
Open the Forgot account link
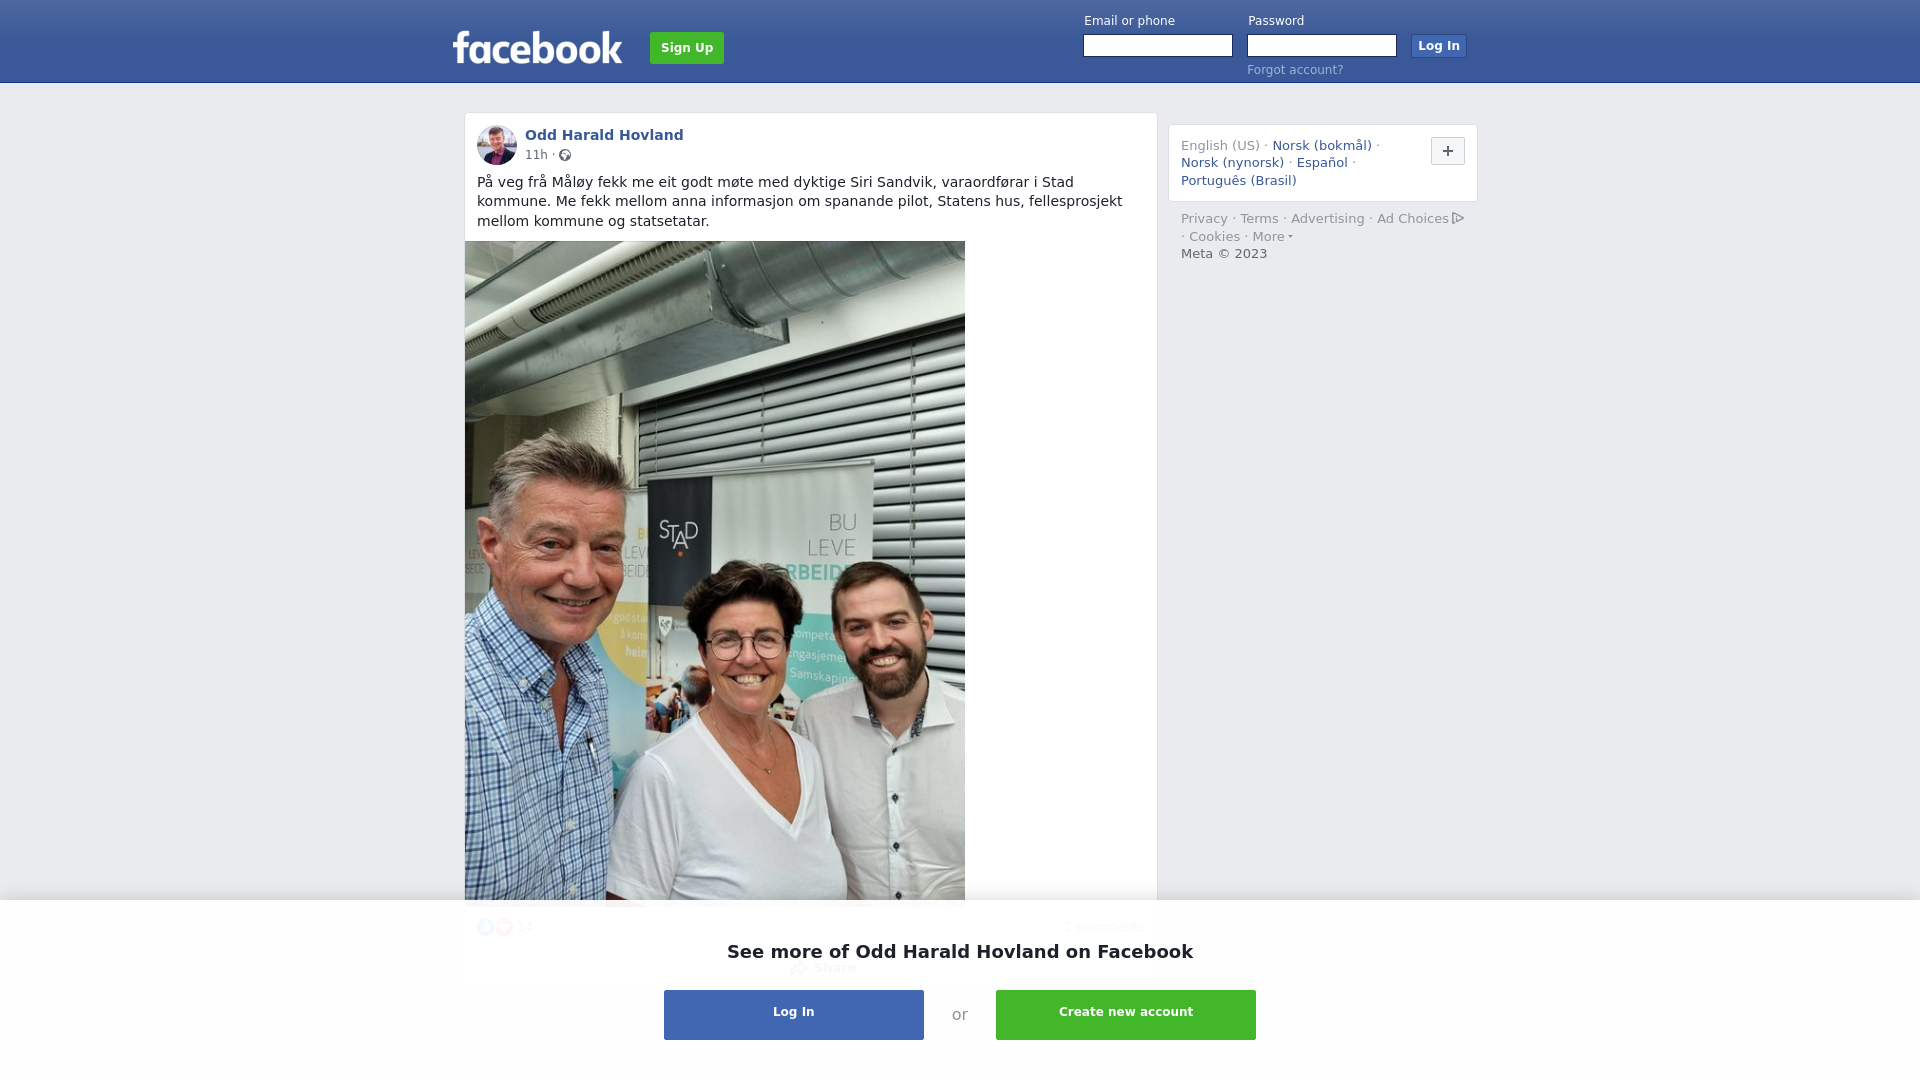[1295, 70]
